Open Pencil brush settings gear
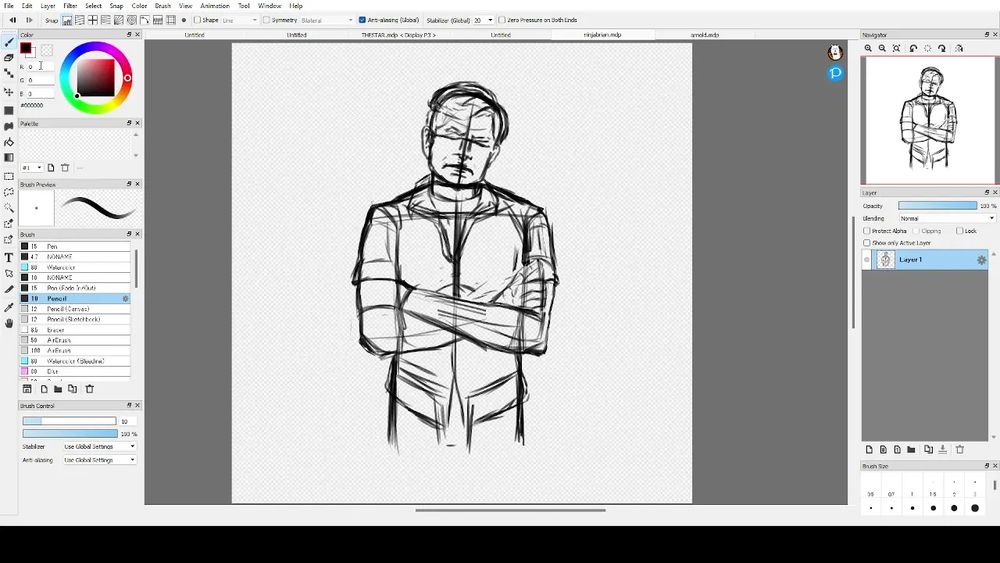The image size is (1000, 563). [x=126, y=298]
